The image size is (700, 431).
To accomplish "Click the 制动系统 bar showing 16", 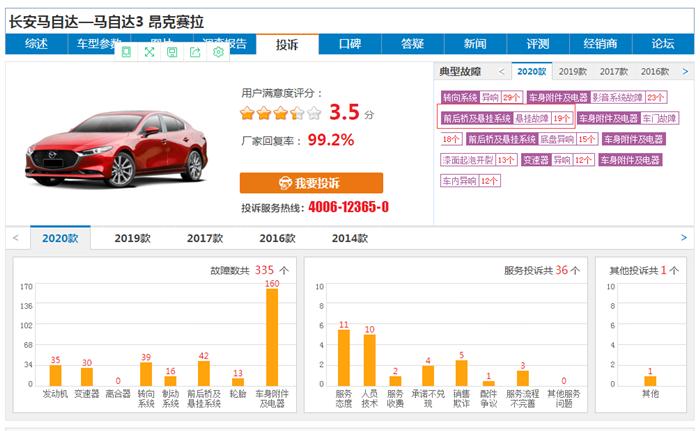I will (x=170, y=381).
